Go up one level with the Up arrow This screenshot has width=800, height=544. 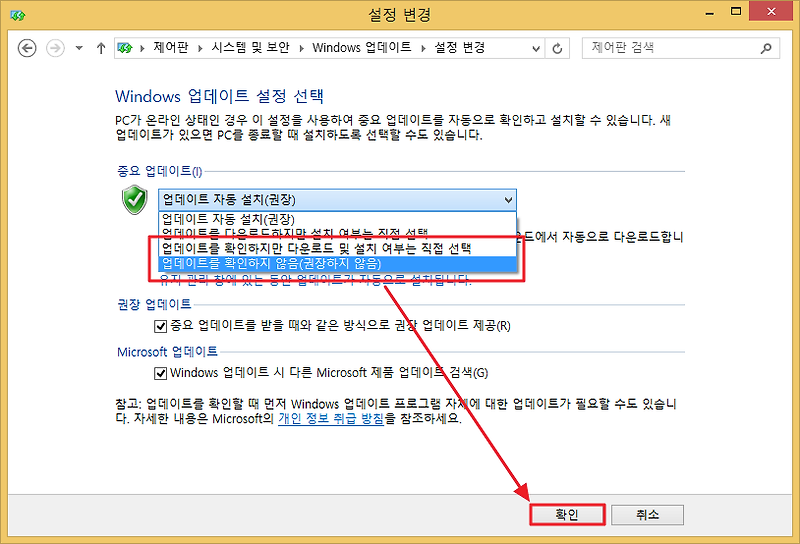[x=101, y=48]
